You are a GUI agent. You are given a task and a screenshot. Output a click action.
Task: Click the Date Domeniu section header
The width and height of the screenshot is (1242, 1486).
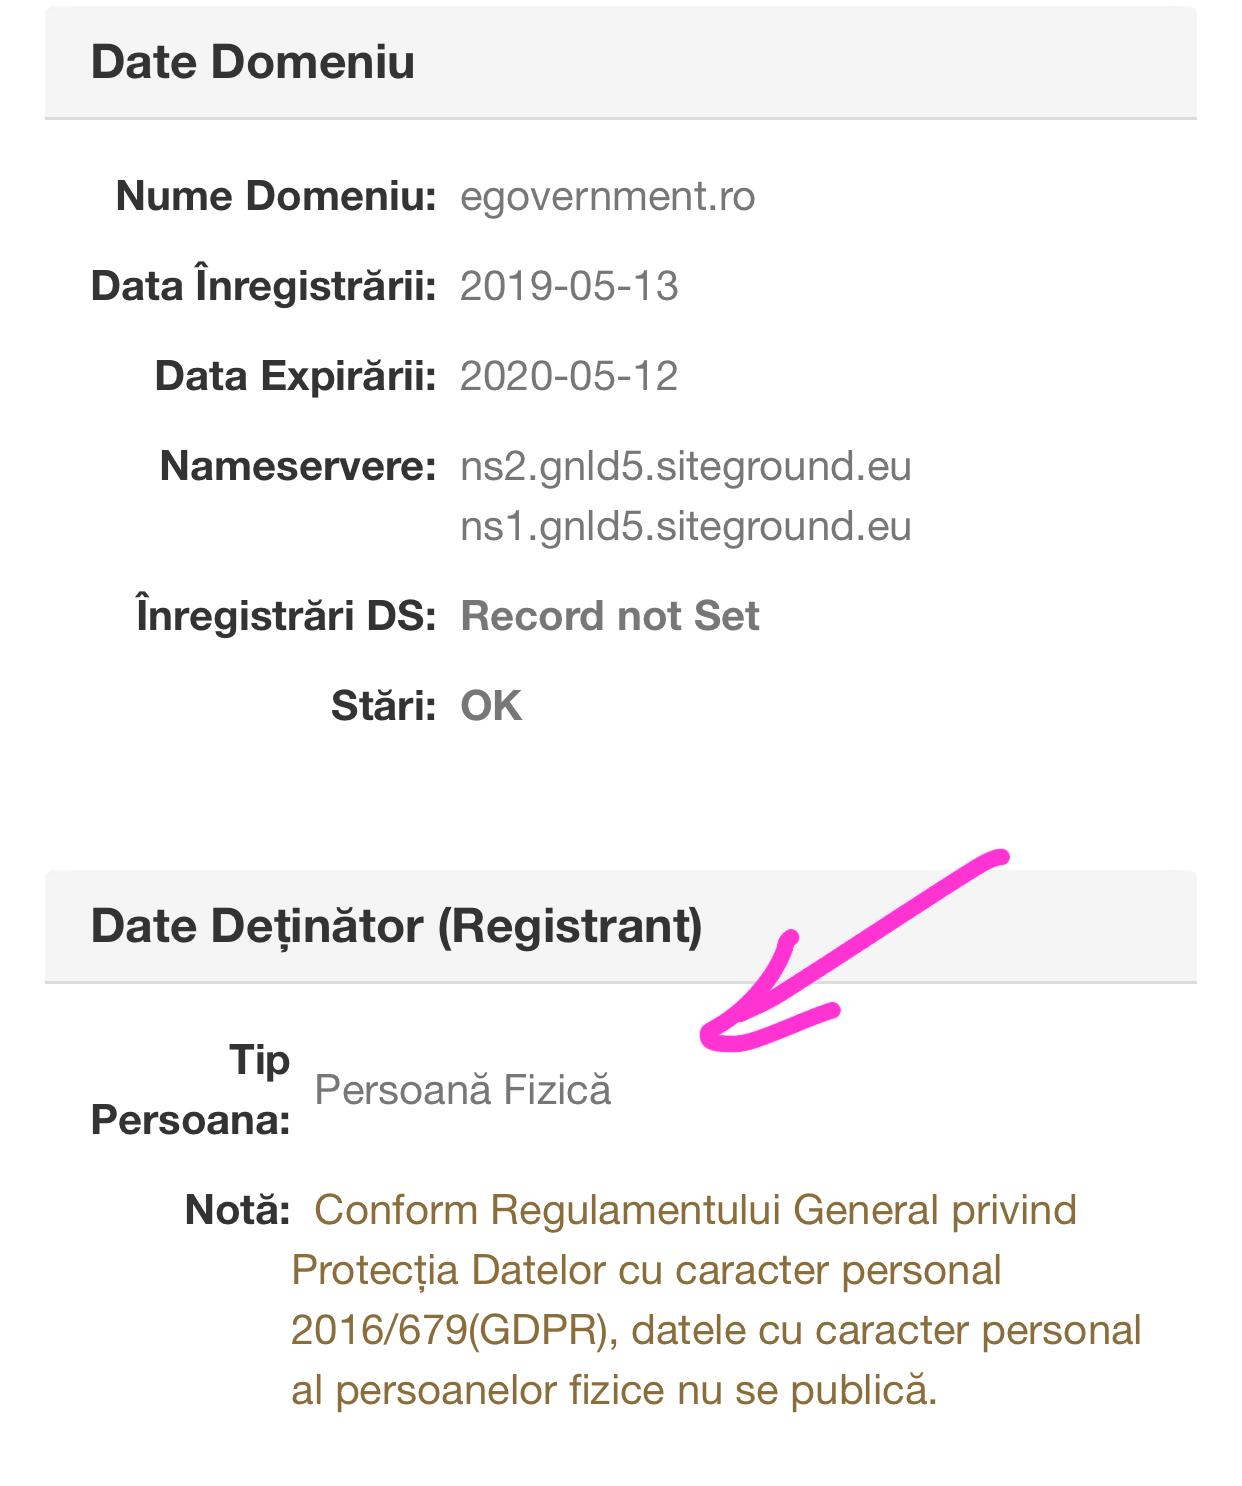click(253, 62)
